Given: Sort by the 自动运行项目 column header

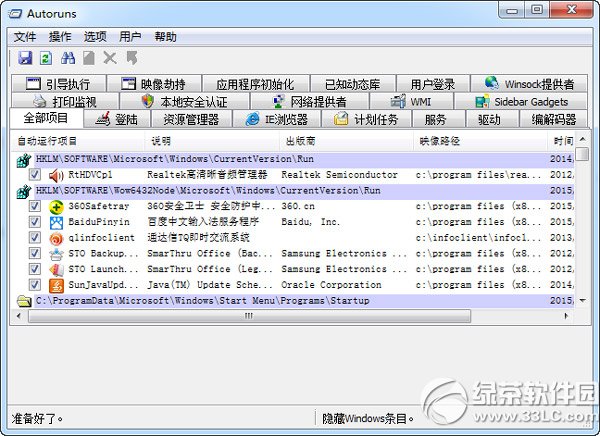Looking at the screenshot, I should pyautogui.click(x=78, y=141).
